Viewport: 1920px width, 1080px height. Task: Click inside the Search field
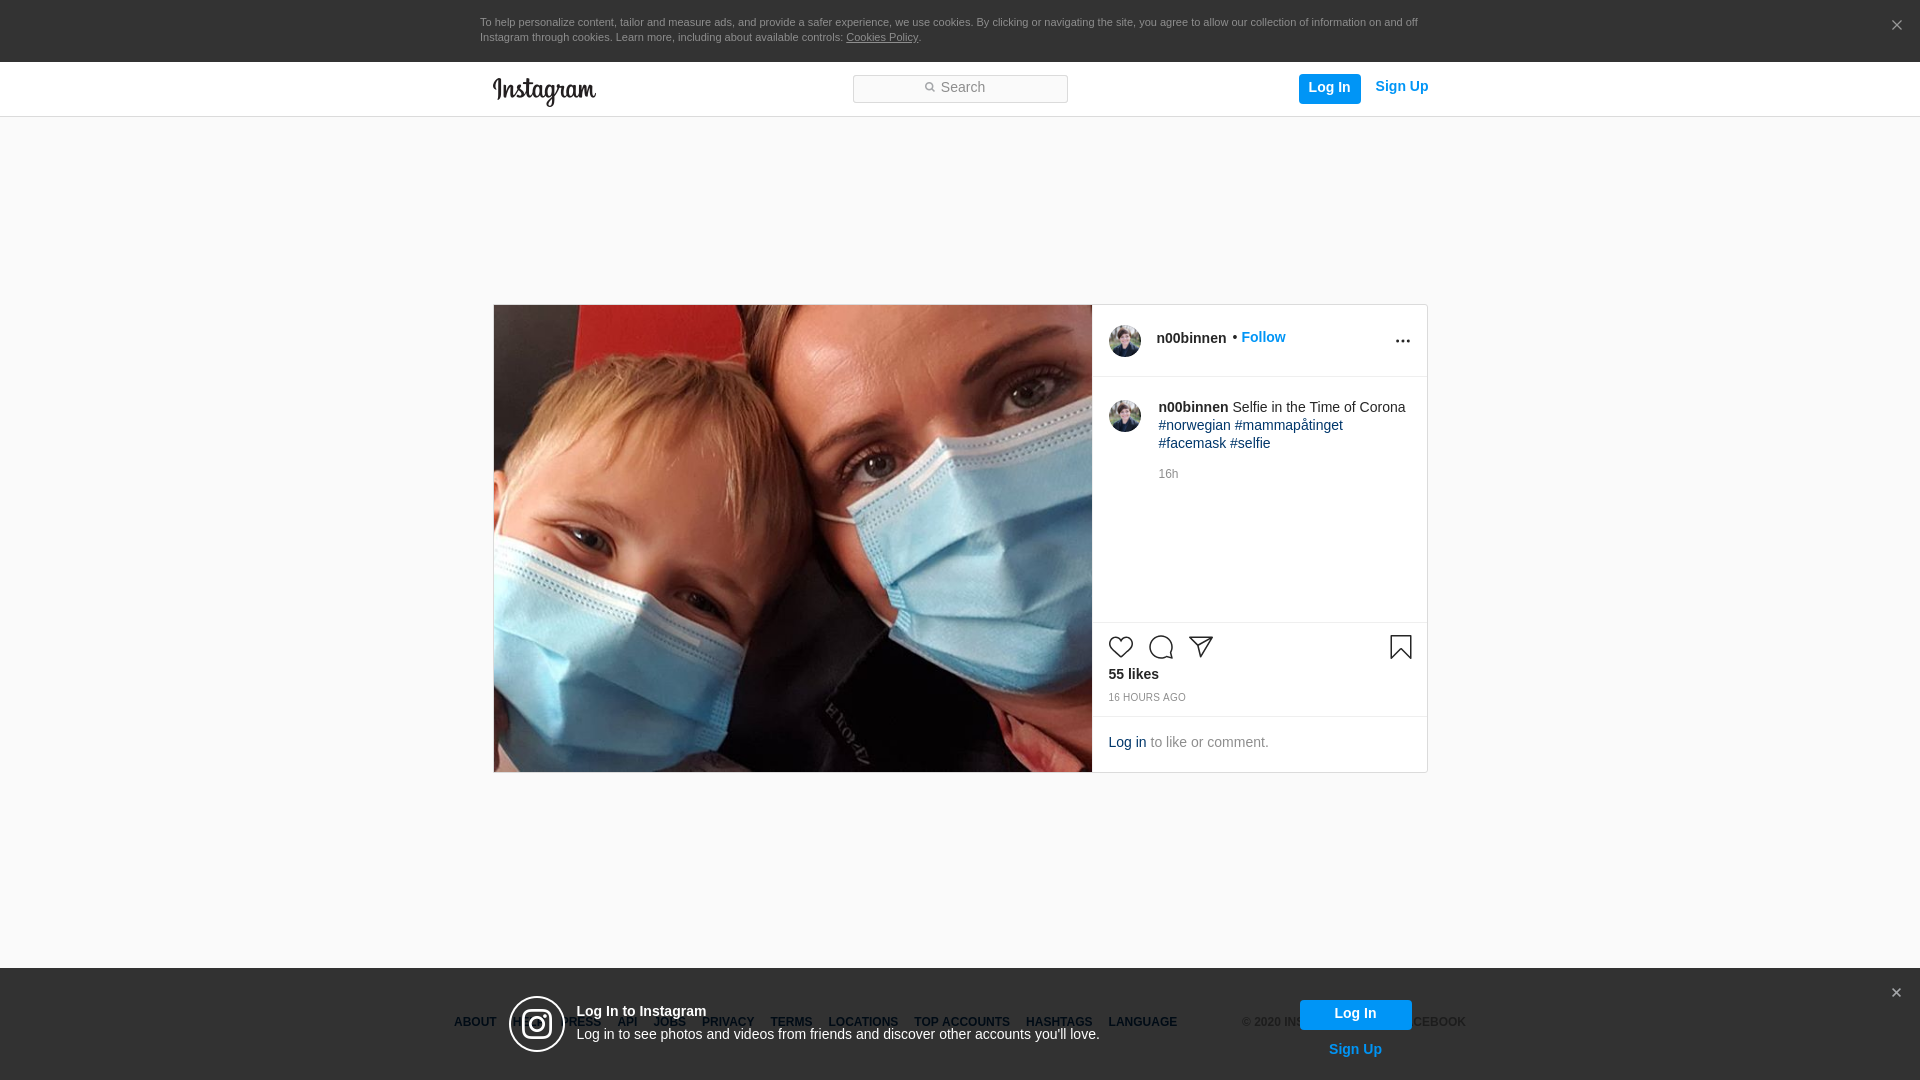click(x=960, y=88)
